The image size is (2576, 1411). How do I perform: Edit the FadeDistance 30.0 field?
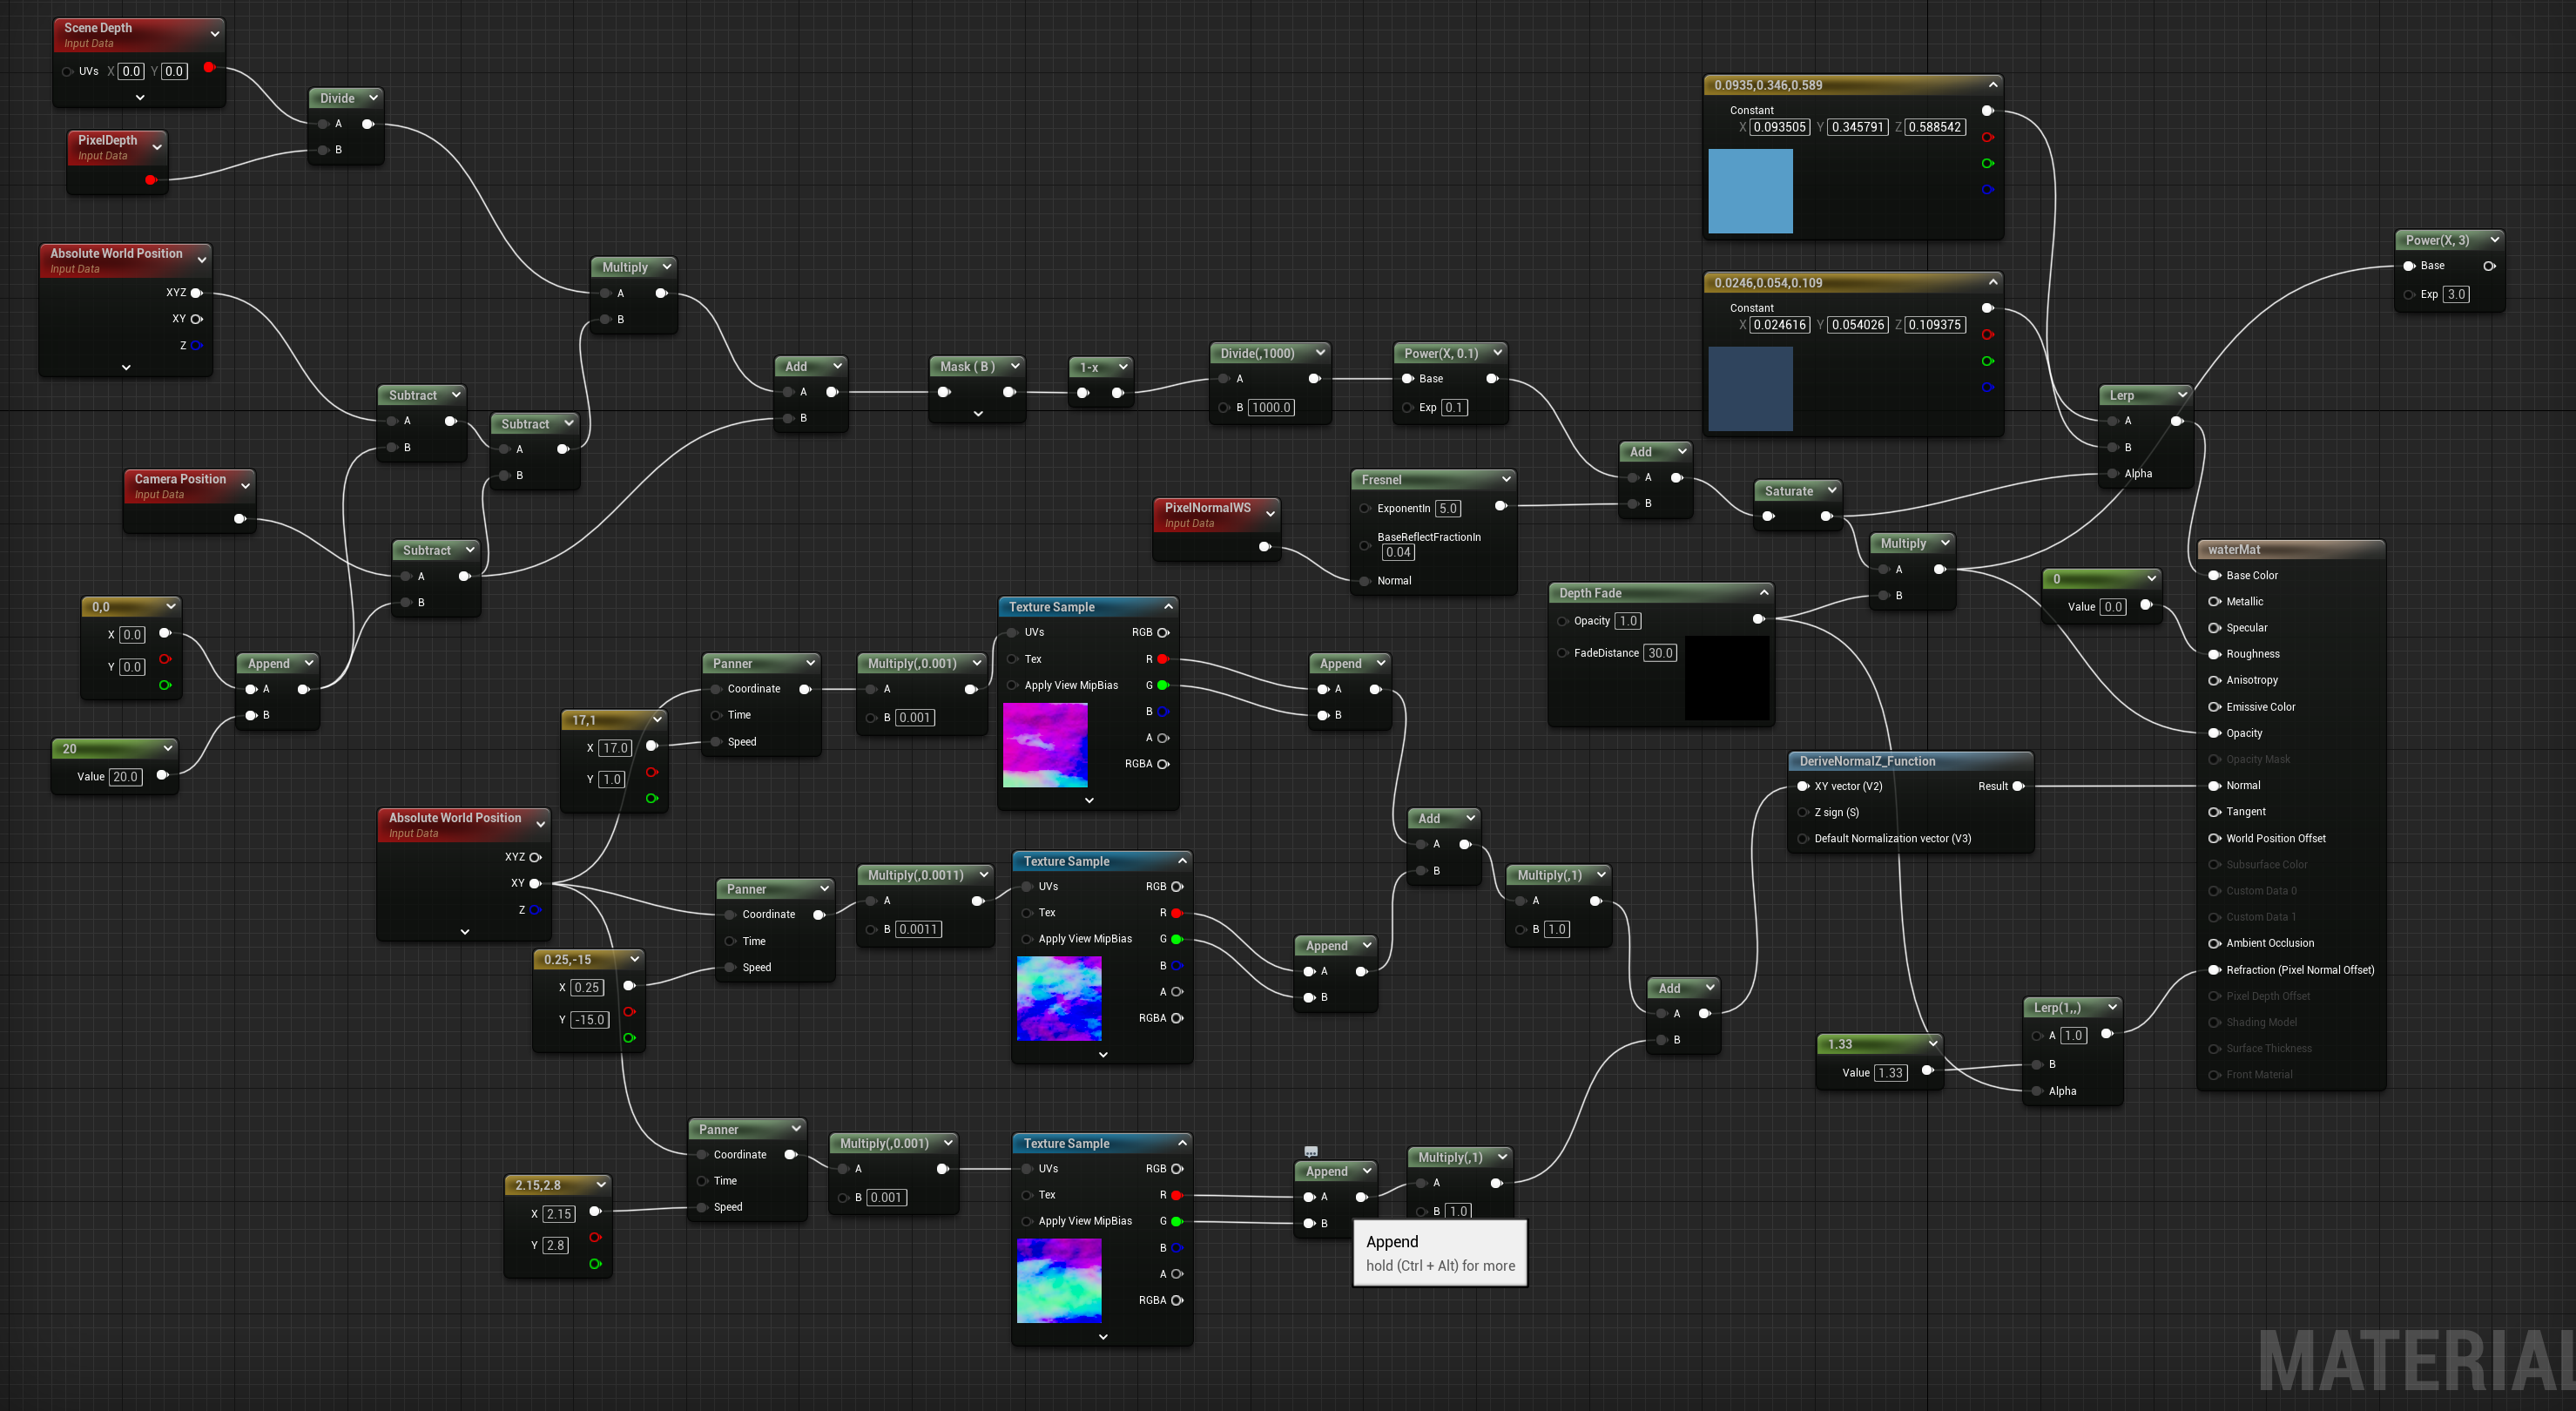click(1660, 653)
